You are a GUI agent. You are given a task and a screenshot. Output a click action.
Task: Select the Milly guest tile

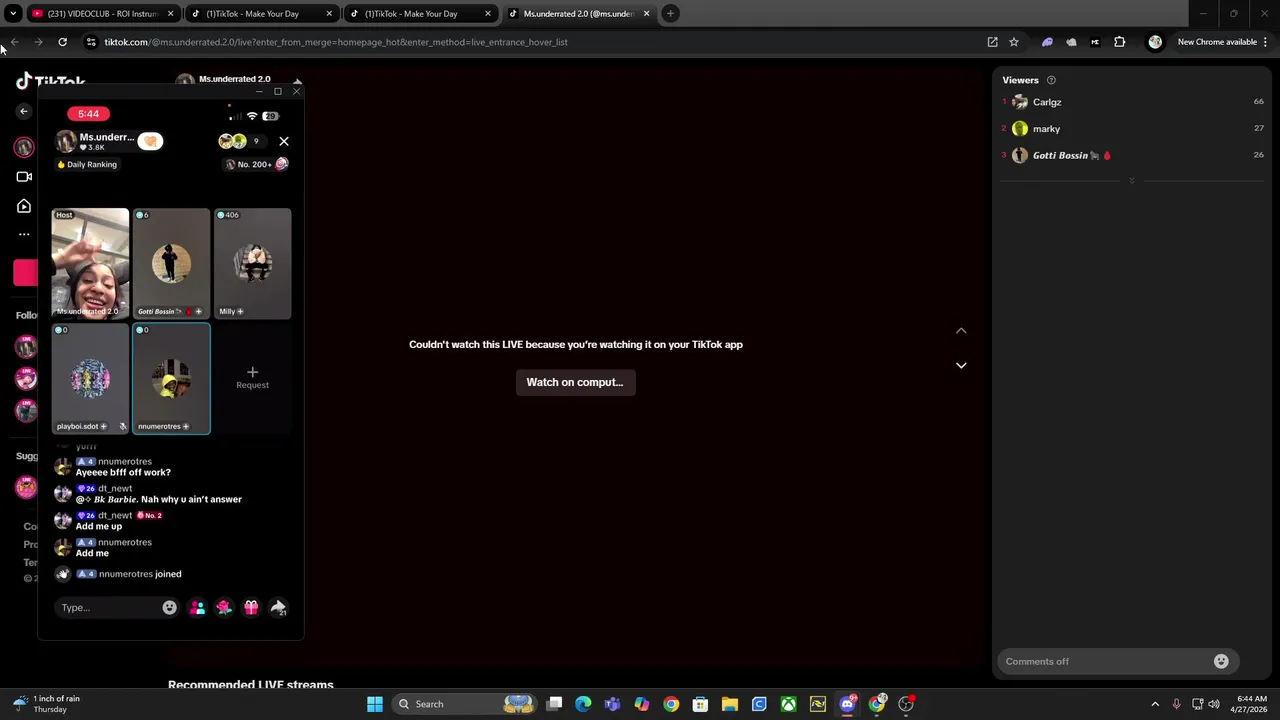pos(252,264)
